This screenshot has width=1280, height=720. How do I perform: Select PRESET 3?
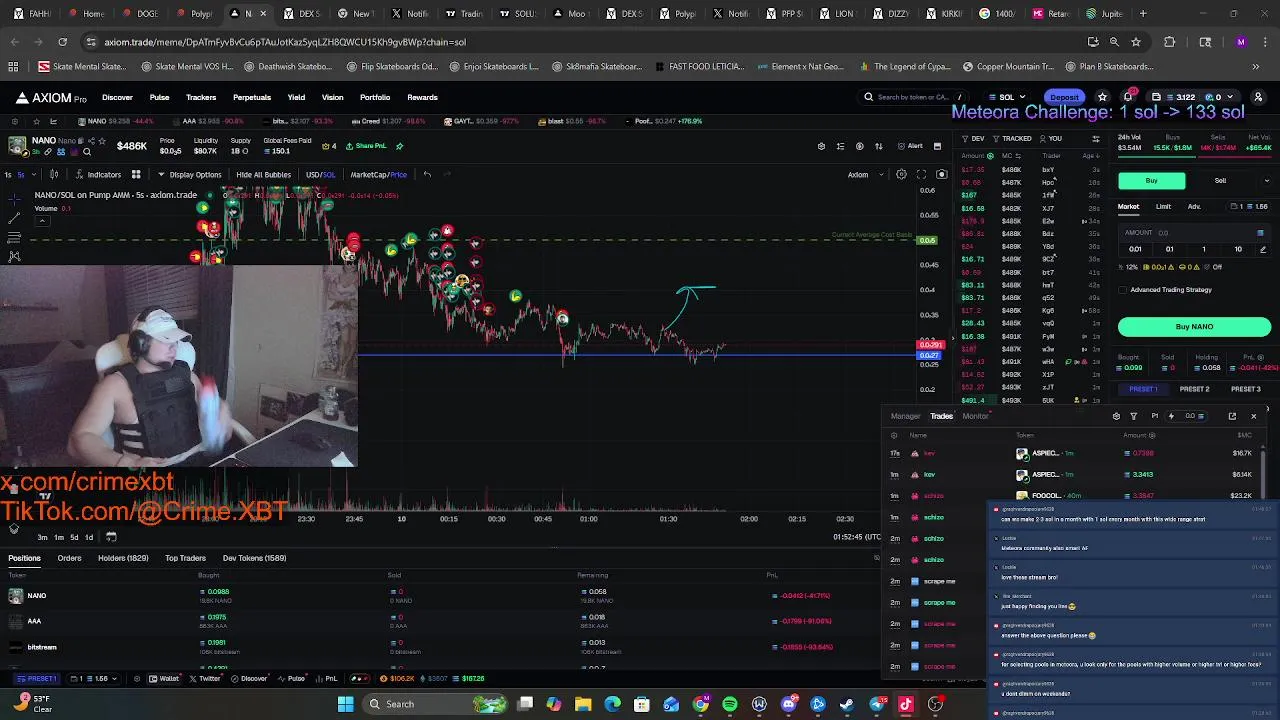coord(1245,389)
